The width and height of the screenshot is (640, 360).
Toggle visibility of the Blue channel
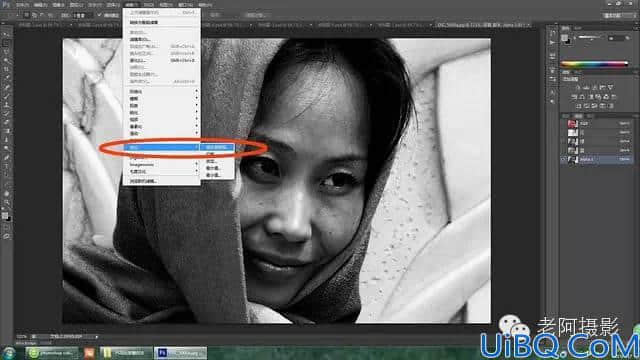(564, 150)
